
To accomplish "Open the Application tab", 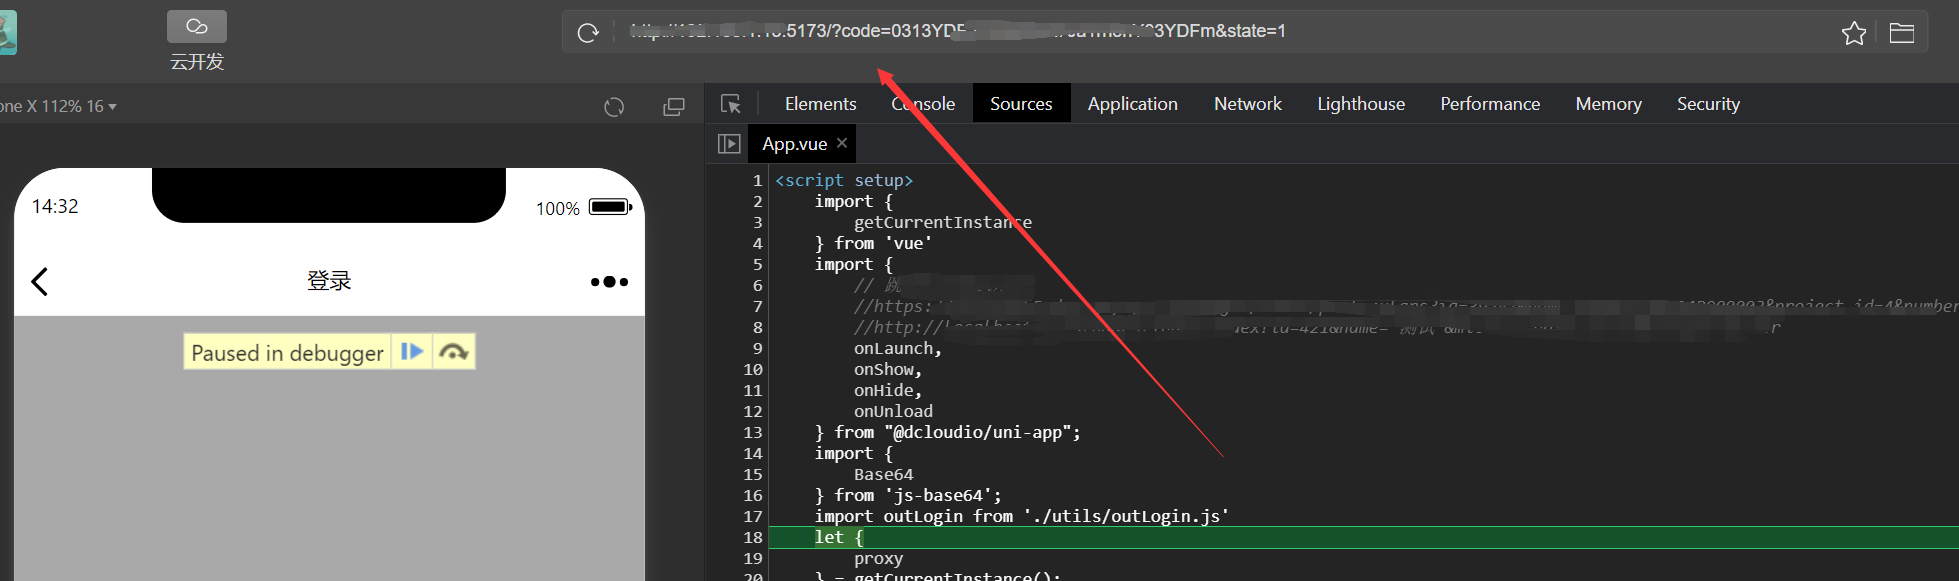I will tap(1132, 104).
